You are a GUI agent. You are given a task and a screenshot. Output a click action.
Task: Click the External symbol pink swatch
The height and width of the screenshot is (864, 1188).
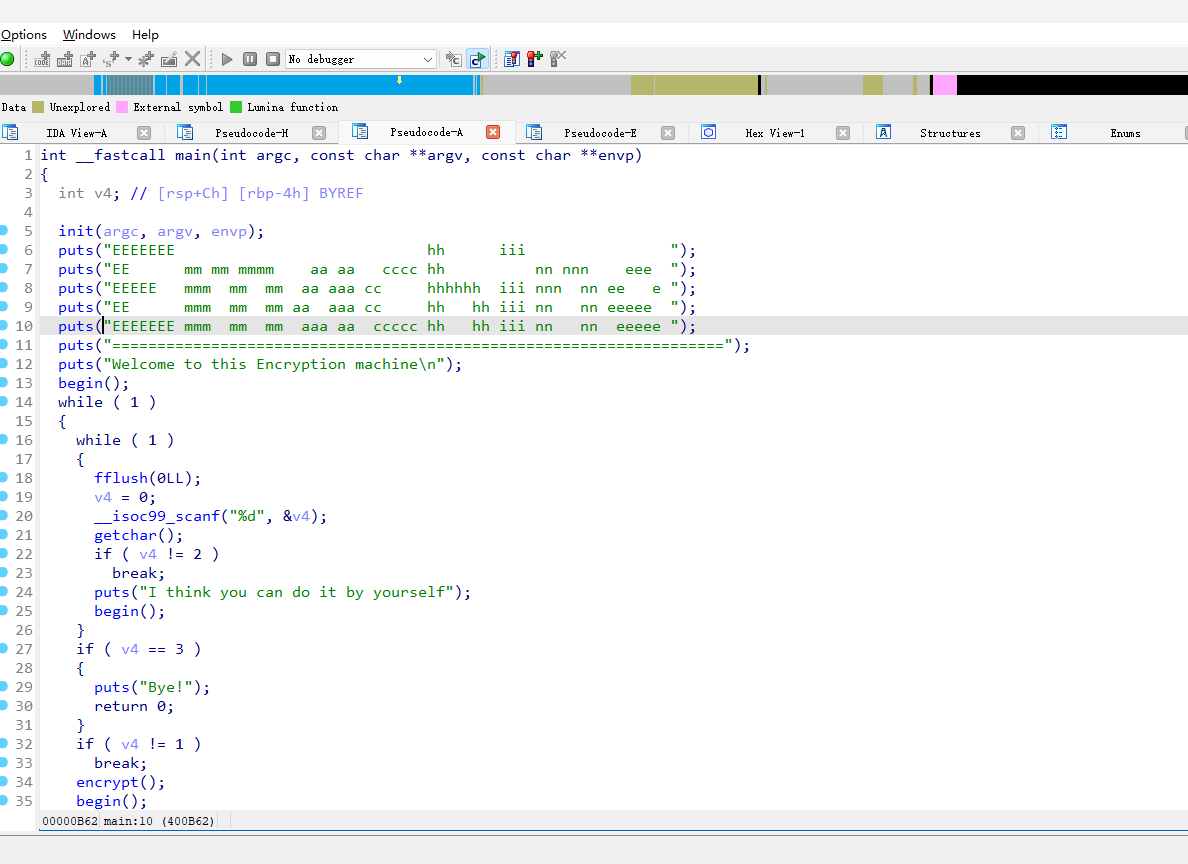click(122, 108)
